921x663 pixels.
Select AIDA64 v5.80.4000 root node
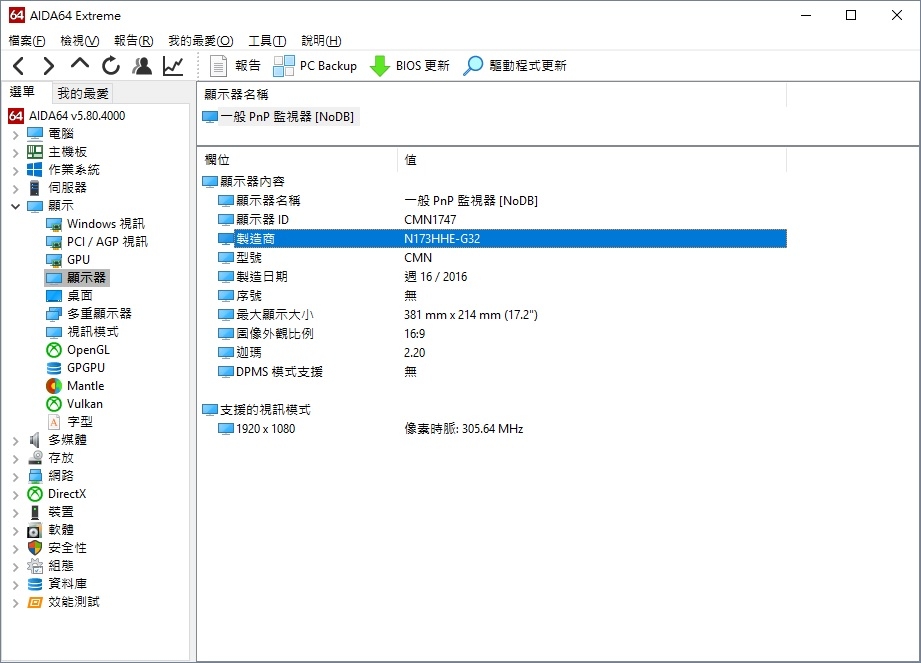click(x=66, y=116)
